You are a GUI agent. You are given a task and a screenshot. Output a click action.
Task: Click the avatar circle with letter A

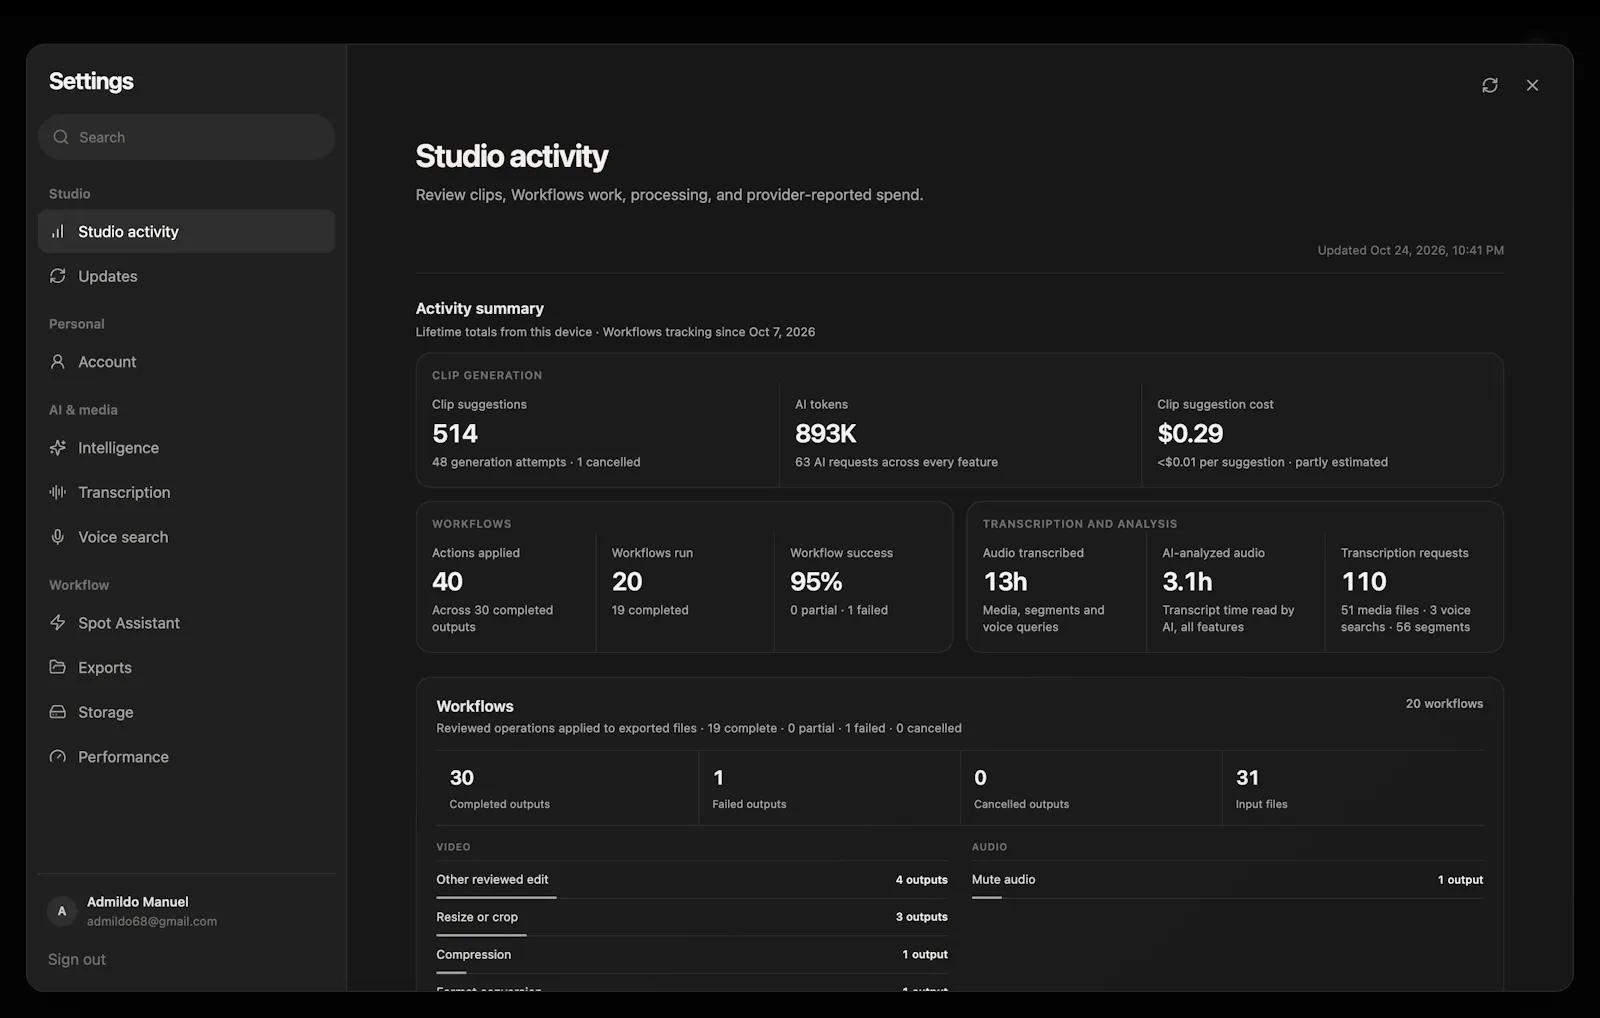coord(62,911)
